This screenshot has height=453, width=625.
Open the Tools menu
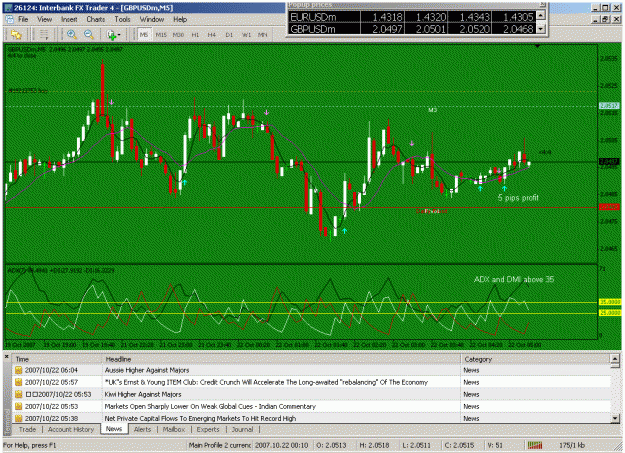tap(122, 19)
